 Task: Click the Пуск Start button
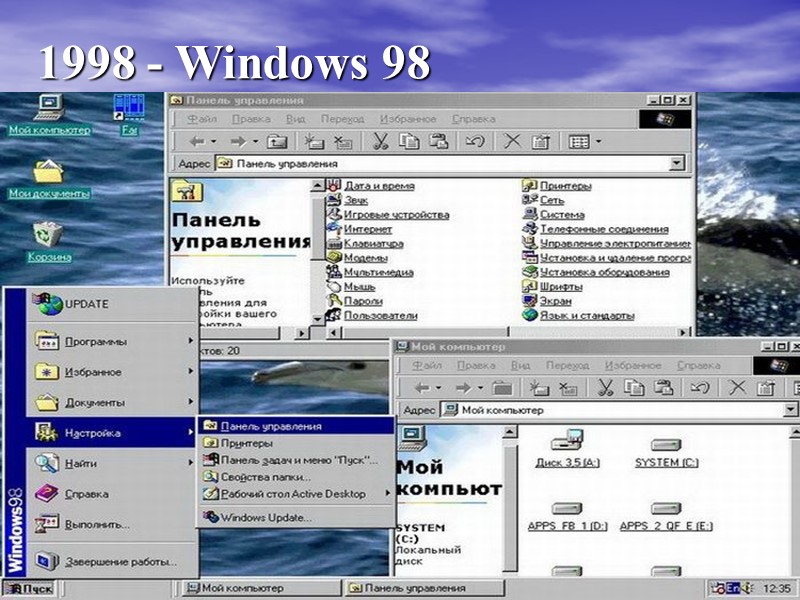(28, 589)
